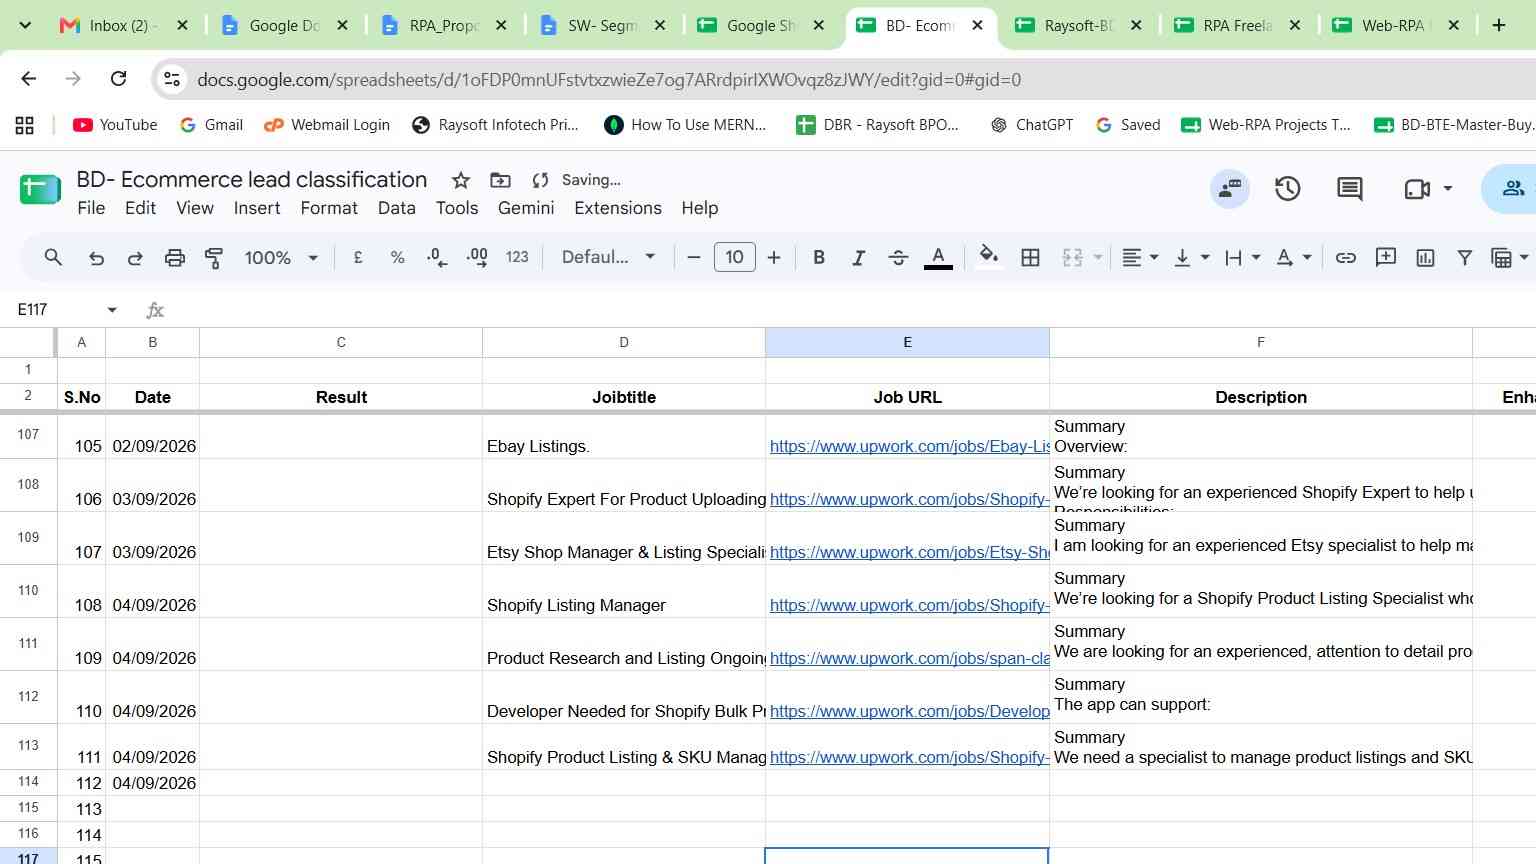1536x864 pixels.
Task: Open the comments panel icon
Action: (x=1349, y=188)
